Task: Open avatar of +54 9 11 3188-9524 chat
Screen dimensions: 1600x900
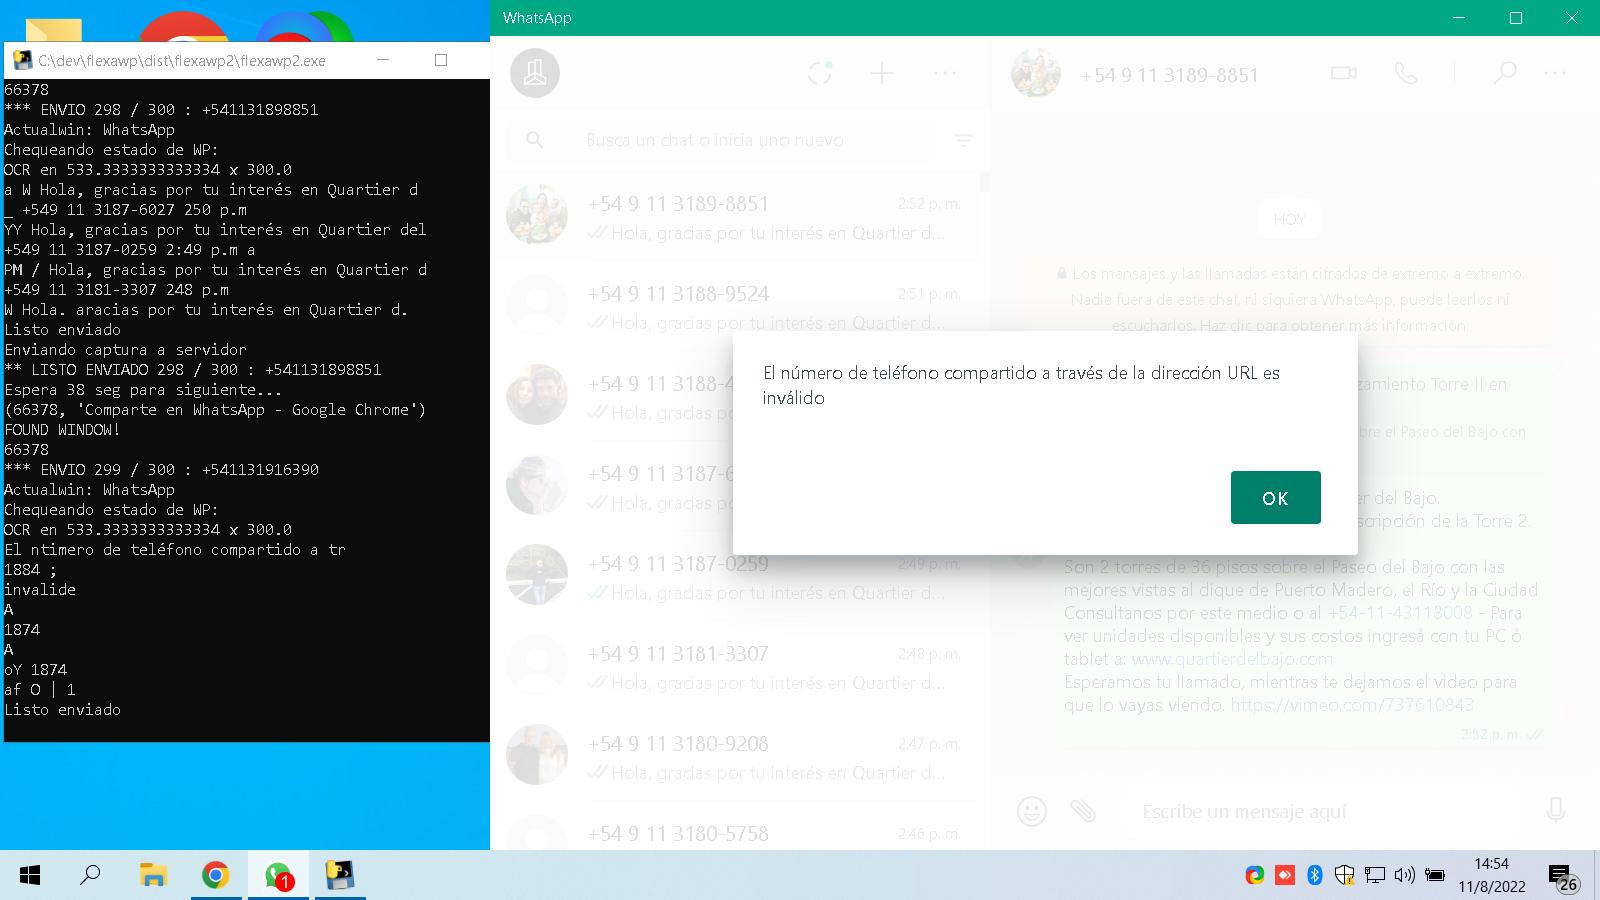Action: click(x=537, y=305)
